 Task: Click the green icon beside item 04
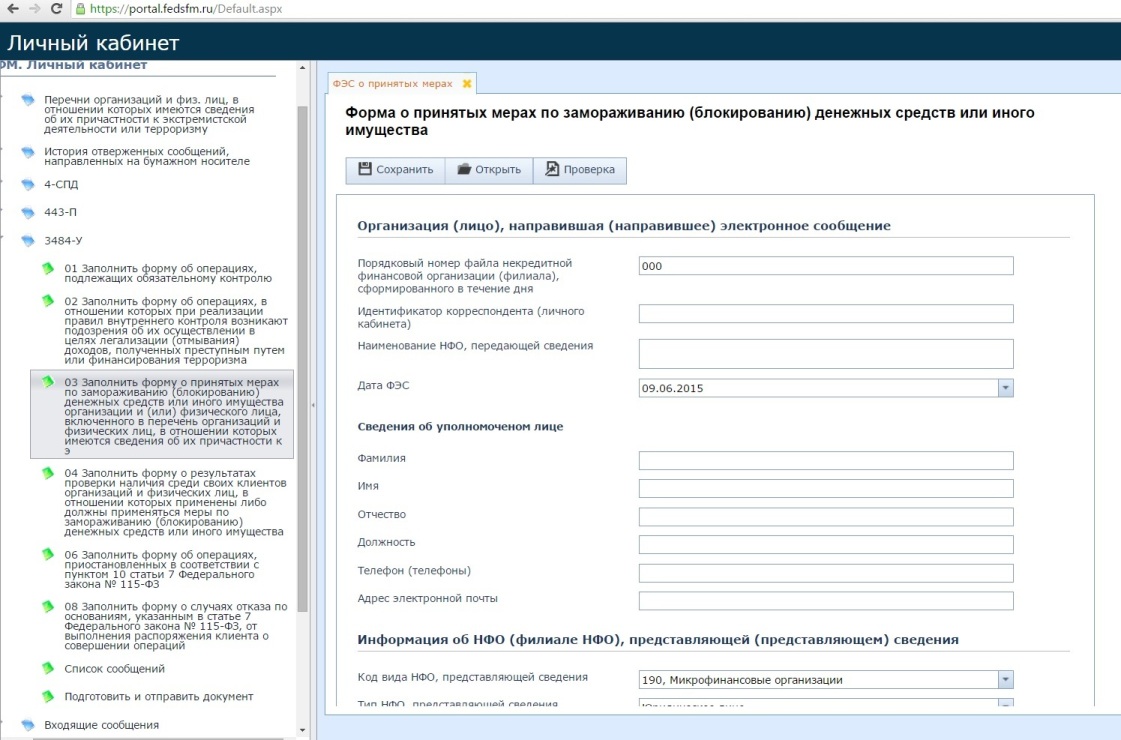coord(48,473)
